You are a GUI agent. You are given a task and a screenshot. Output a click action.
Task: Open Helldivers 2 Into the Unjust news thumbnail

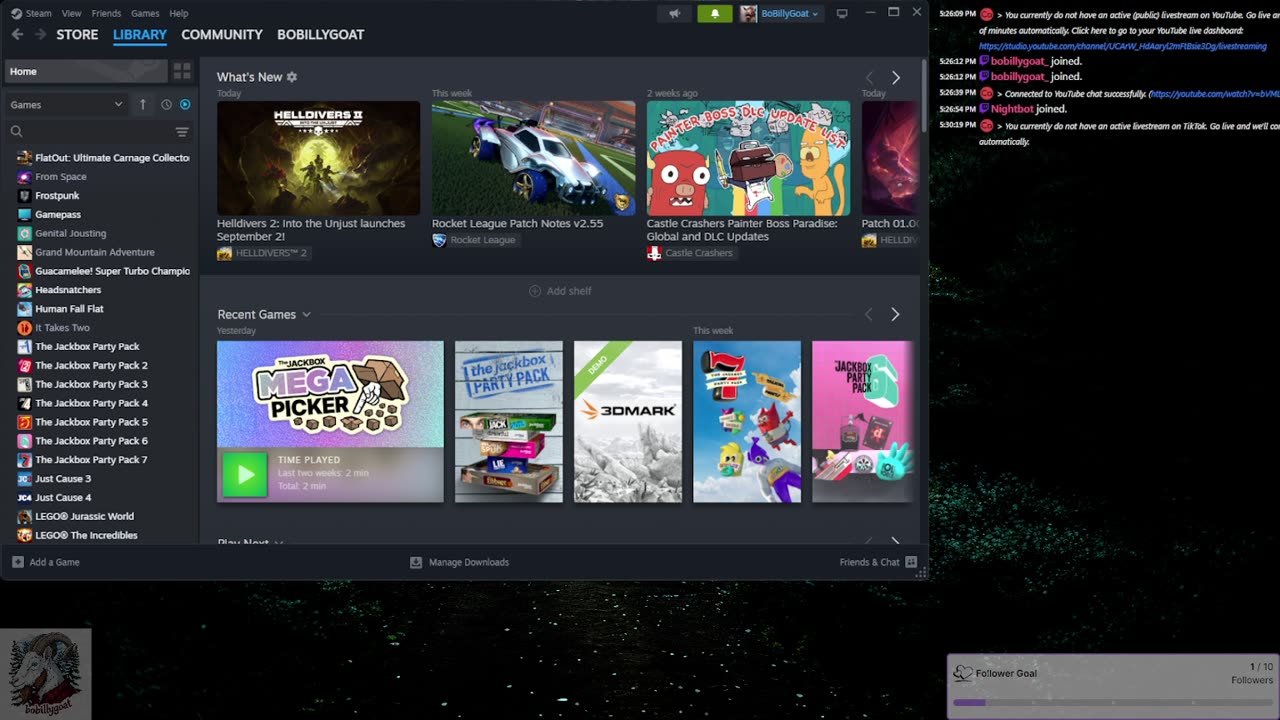[x=318, y=158]
